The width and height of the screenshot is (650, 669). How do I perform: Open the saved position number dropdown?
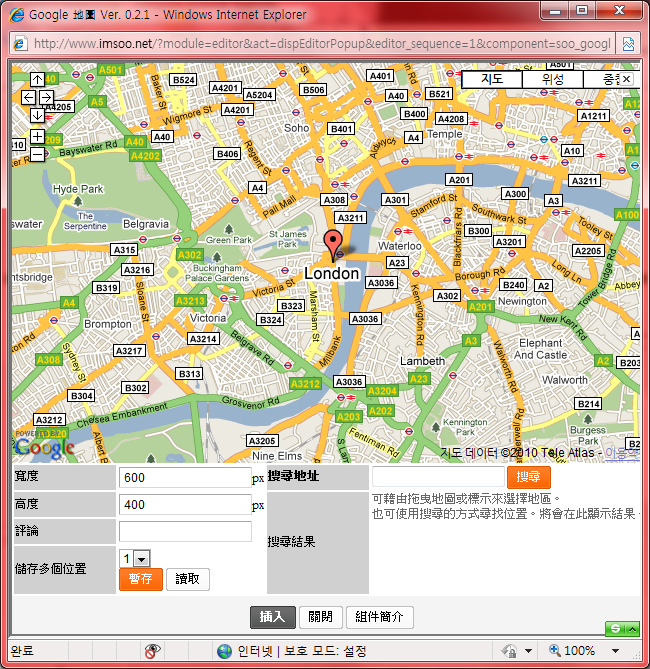coord(142,558)
